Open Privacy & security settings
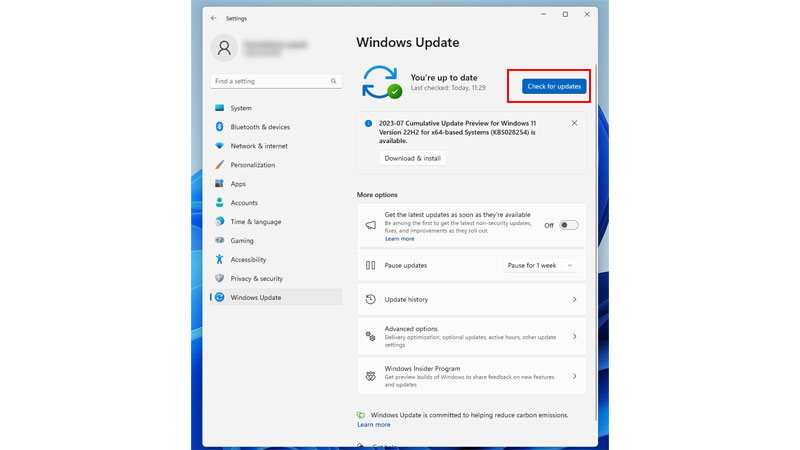The width and height of the screenshot is (800, 450). pos(276,278)
